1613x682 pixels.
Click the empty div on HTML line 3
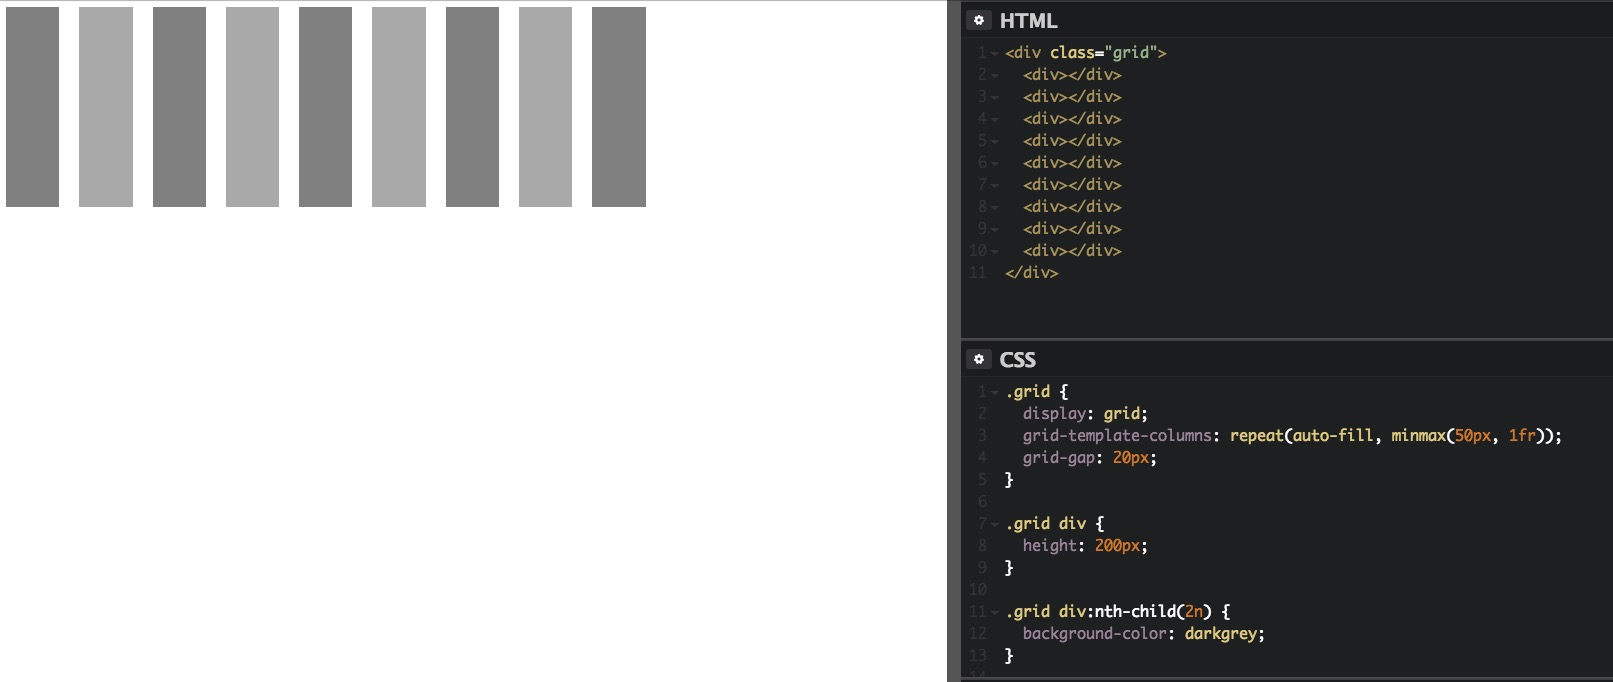click(1072, 97)
